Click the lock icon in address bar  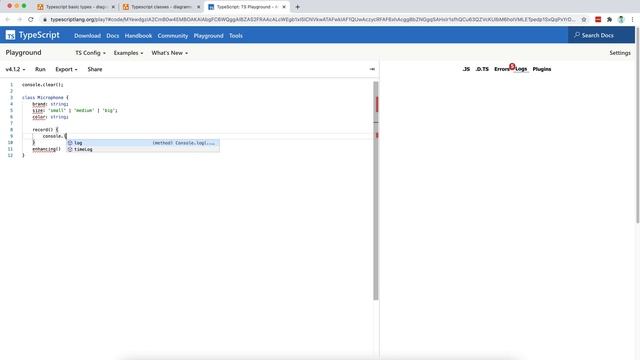45,20
